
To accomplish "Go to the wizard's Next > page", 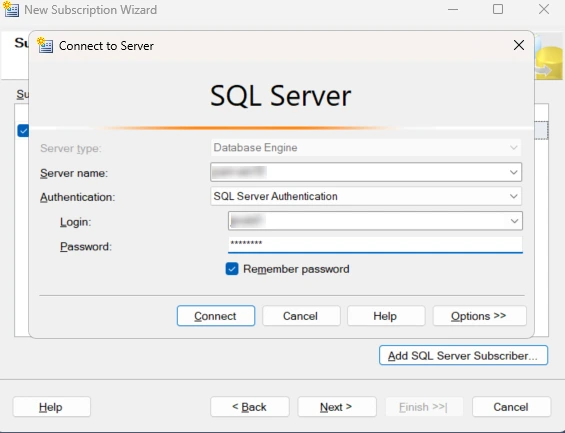I will click(x=337, y=407).
